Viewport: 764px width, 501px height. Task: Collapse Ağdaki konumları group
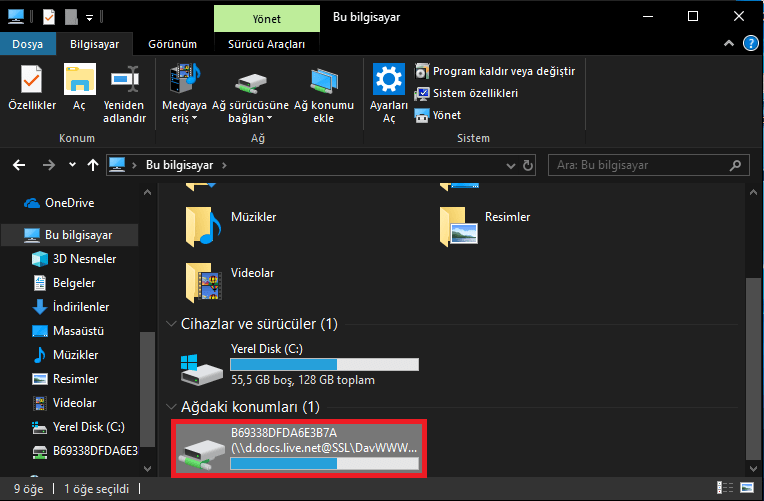click(x=171, y=406)
